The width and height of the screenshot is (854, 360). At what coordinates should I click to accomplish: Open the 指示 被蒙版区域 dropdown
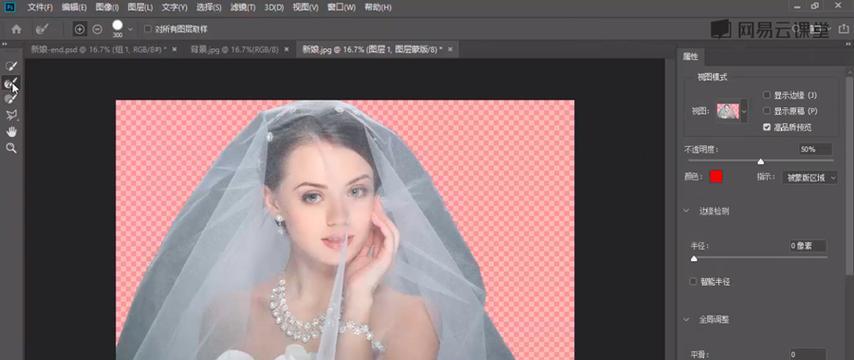pos(810,178)
